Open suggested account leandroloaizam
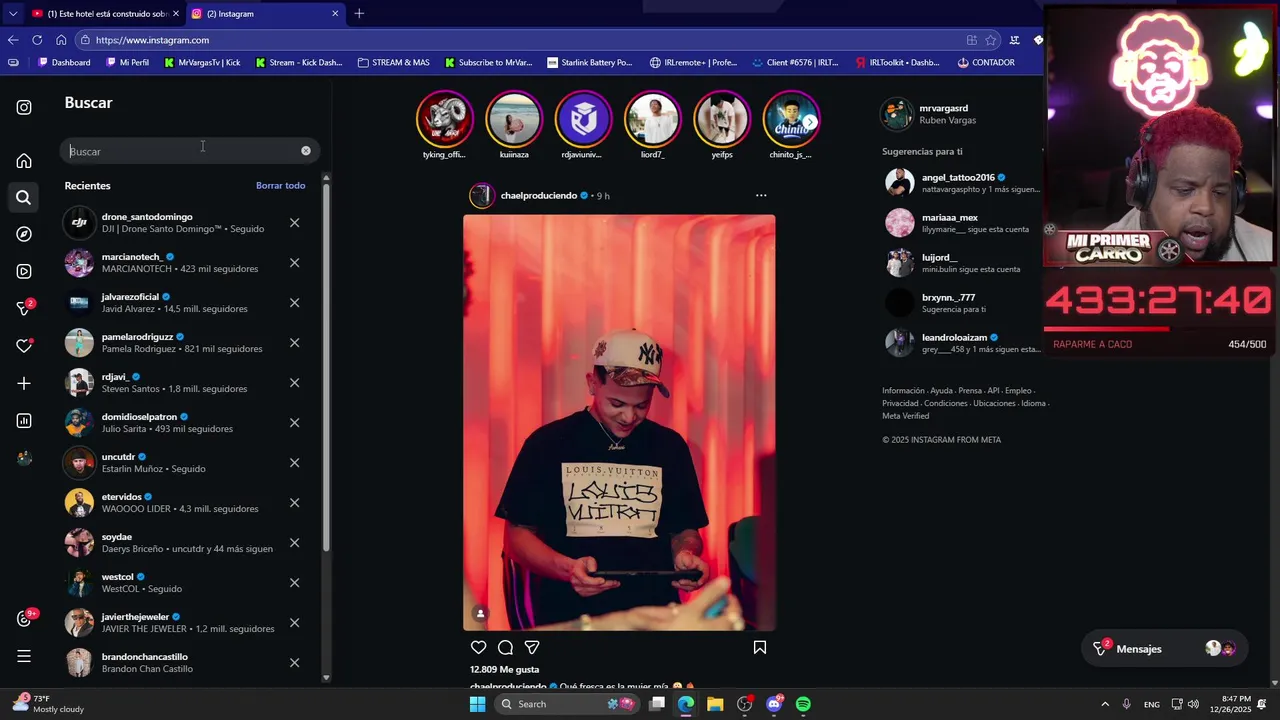 (954, 337)
